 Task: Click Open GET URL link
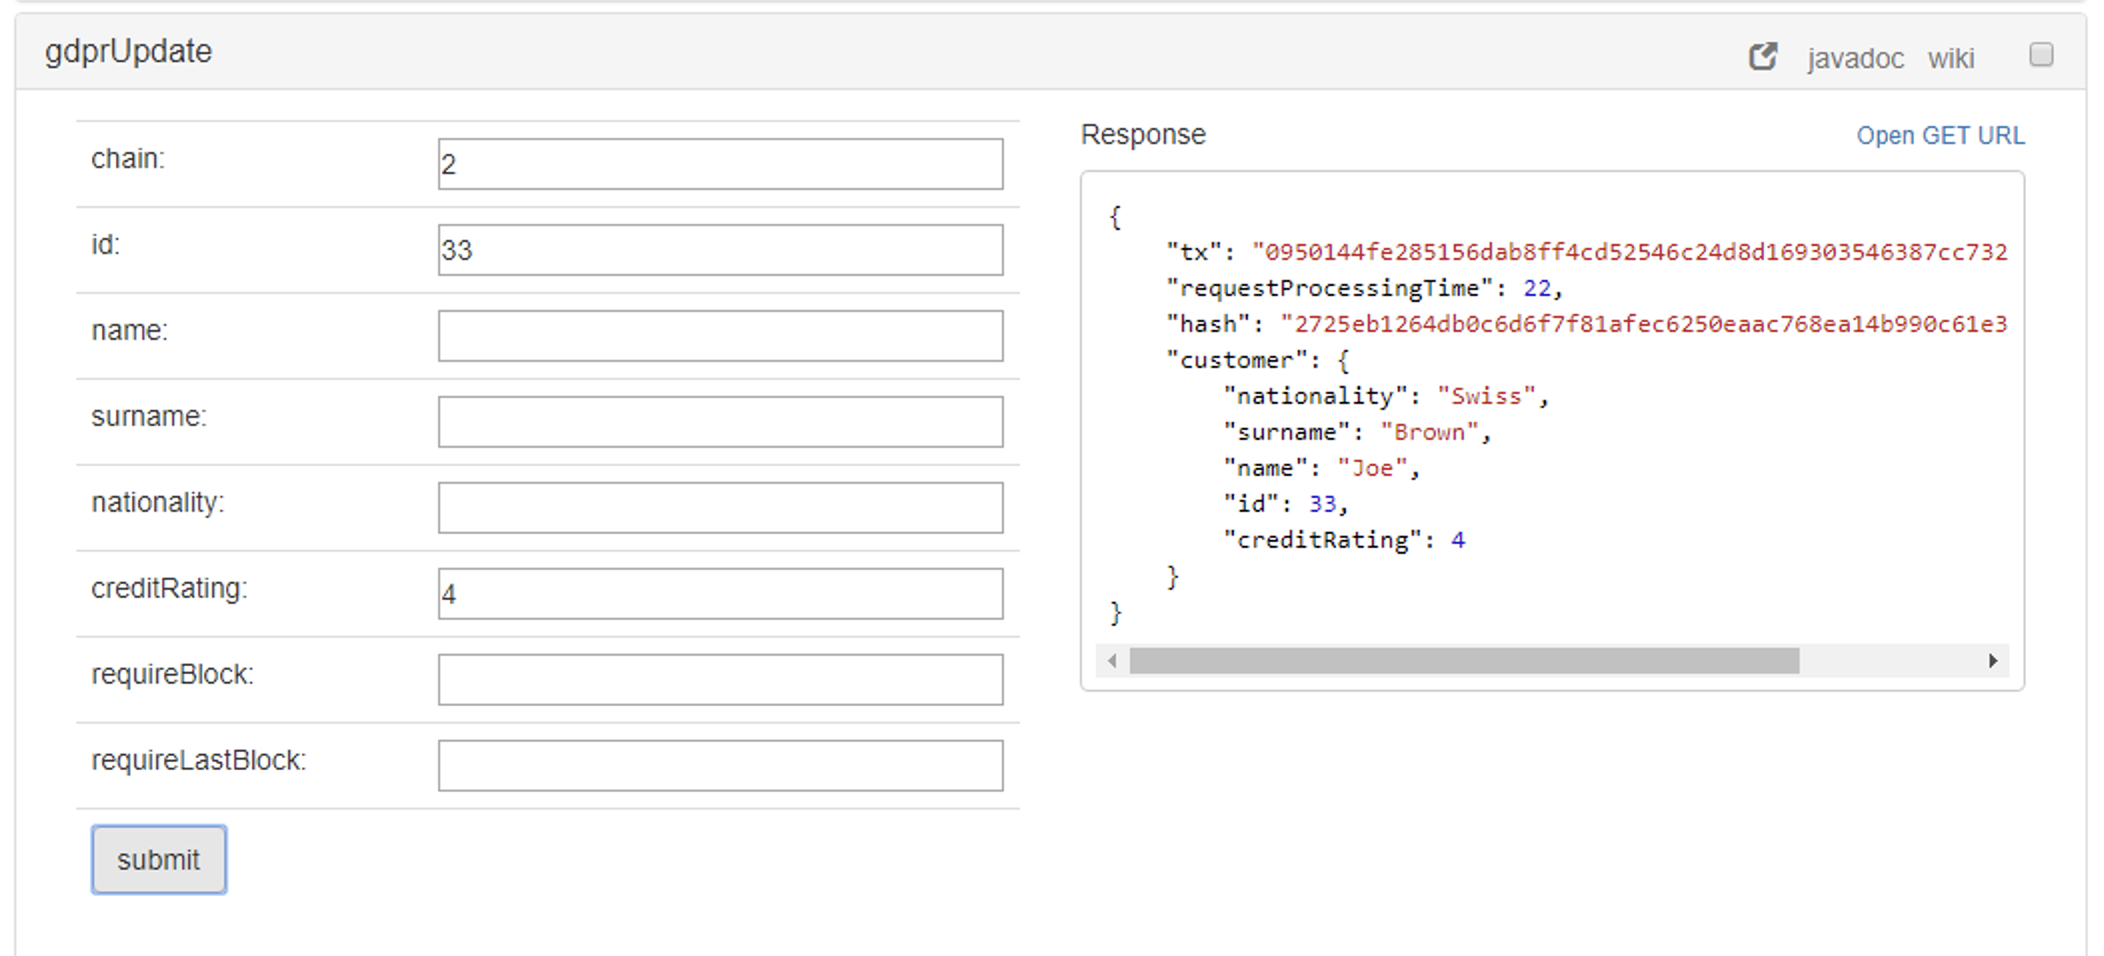pyautogui.click(x=1939, y=136)
